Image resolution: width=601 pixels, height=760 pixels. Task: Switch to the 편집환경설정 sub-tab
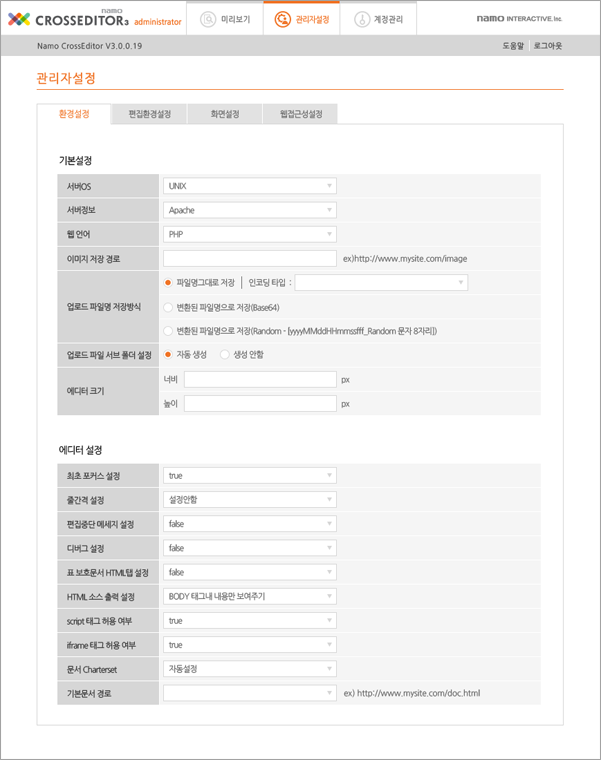[x=149, y=114]
